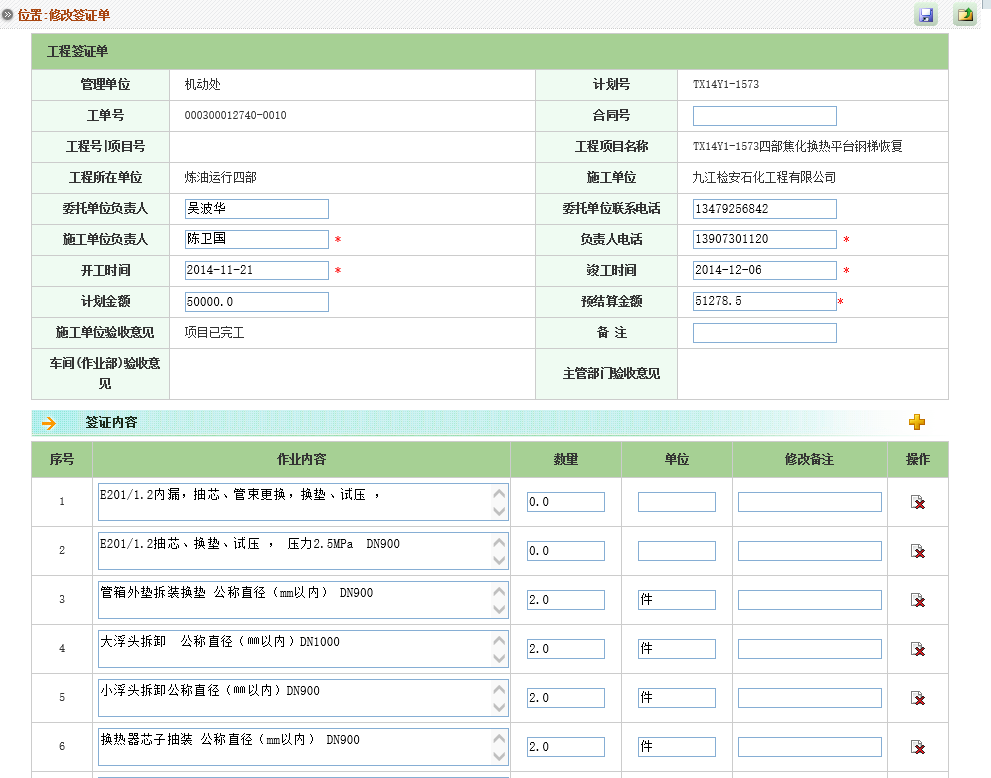Image resolution: width=991 pixels, height=778 pixels.
Task: Click row 6 数量 field
Action: click(x=566, y=747)
